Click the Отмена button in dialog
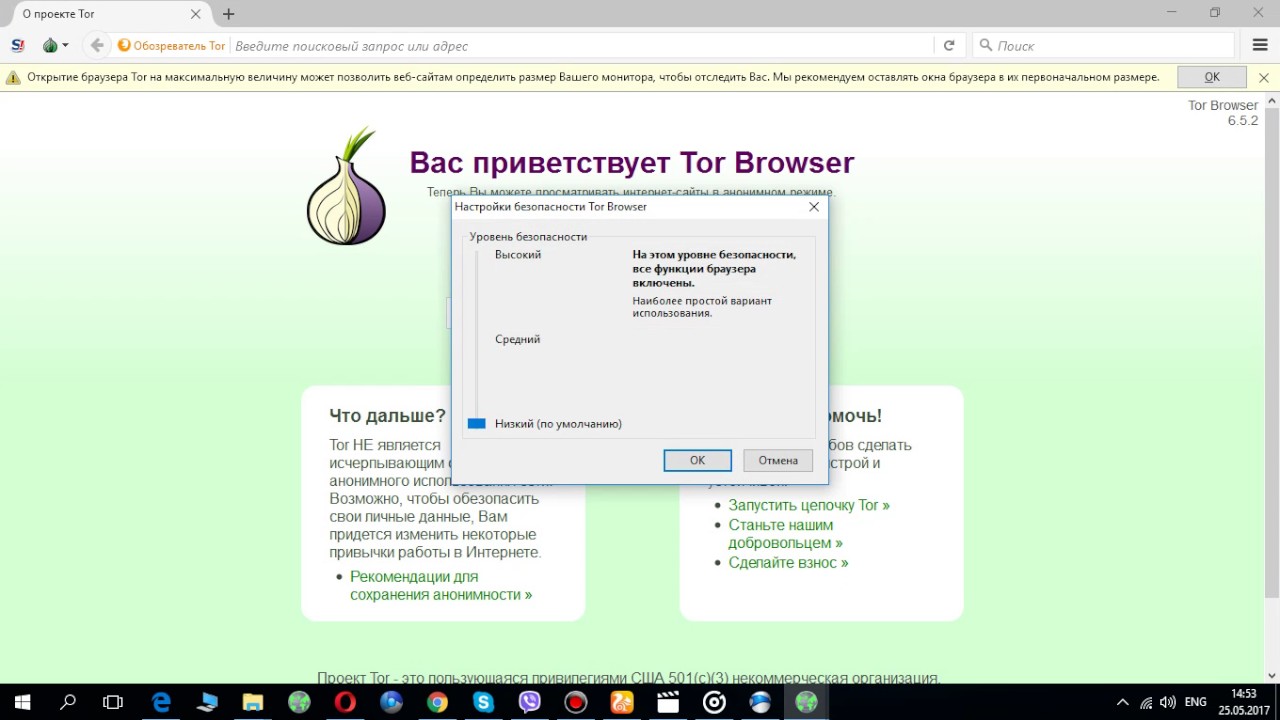The height and width of the screenshot is (720, 1280). [x=778, y=460]
